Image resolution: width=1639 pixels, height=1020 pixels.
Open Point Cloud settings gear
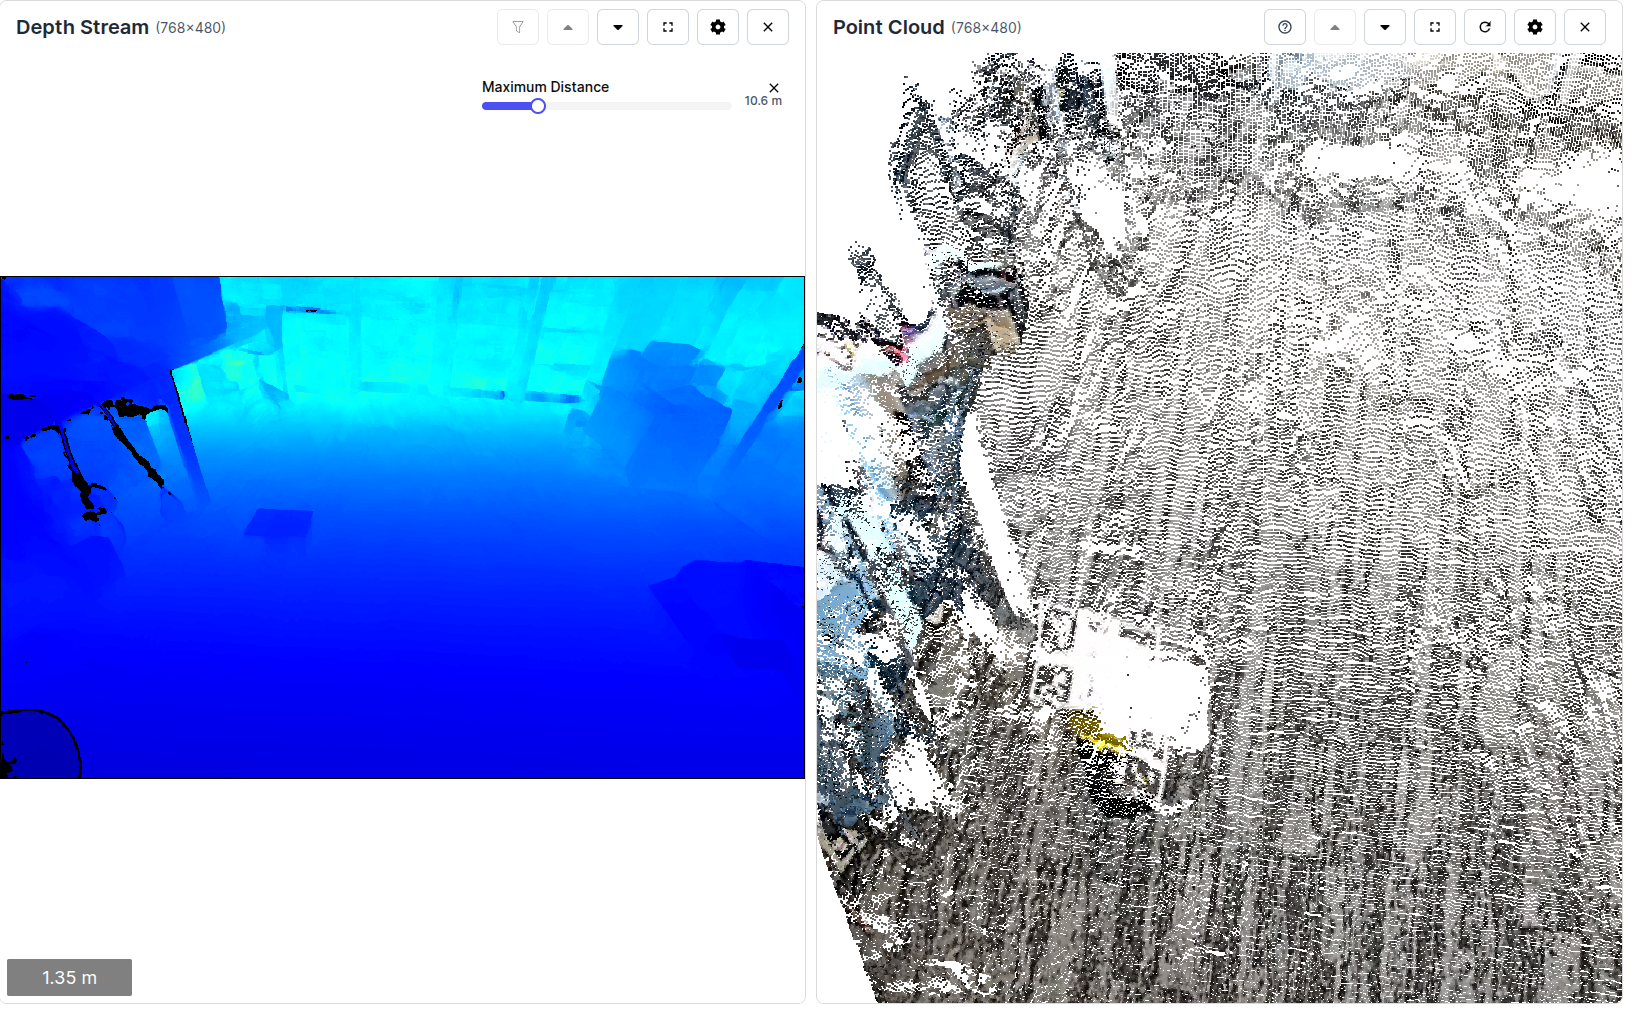point(1535,27)
